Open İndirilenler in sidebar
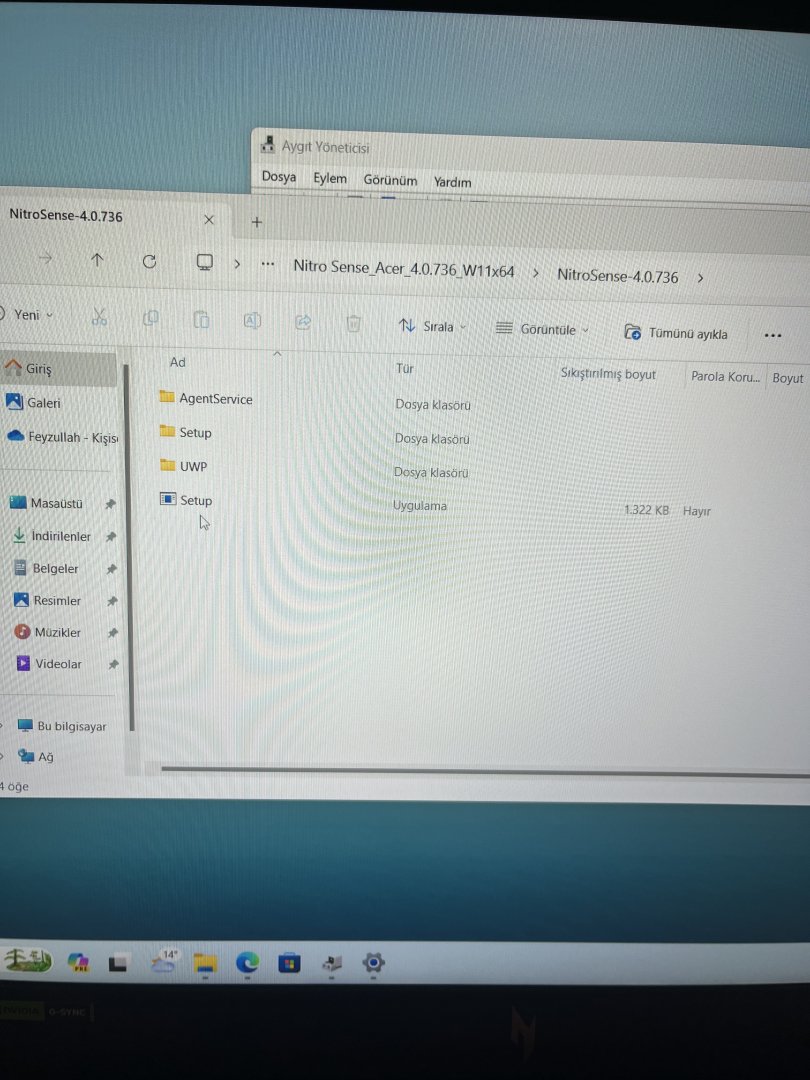The image size is (810, 1080). tap(52, 536)
